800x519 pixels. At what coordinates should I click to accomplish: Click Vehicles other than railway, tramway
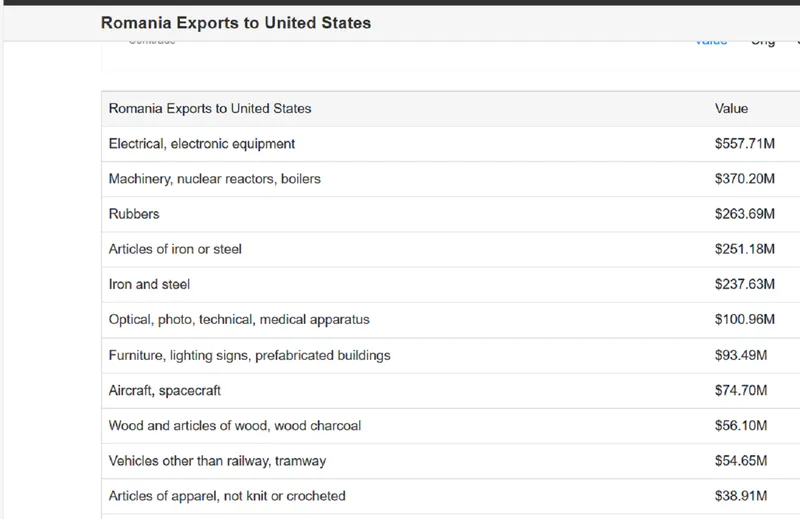click(x=217, y=461)
